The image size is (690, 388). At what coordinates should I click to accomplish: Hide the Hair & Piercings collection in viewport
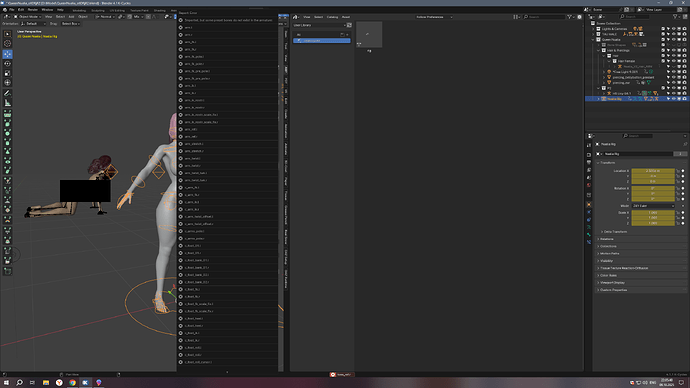point(673,50)
